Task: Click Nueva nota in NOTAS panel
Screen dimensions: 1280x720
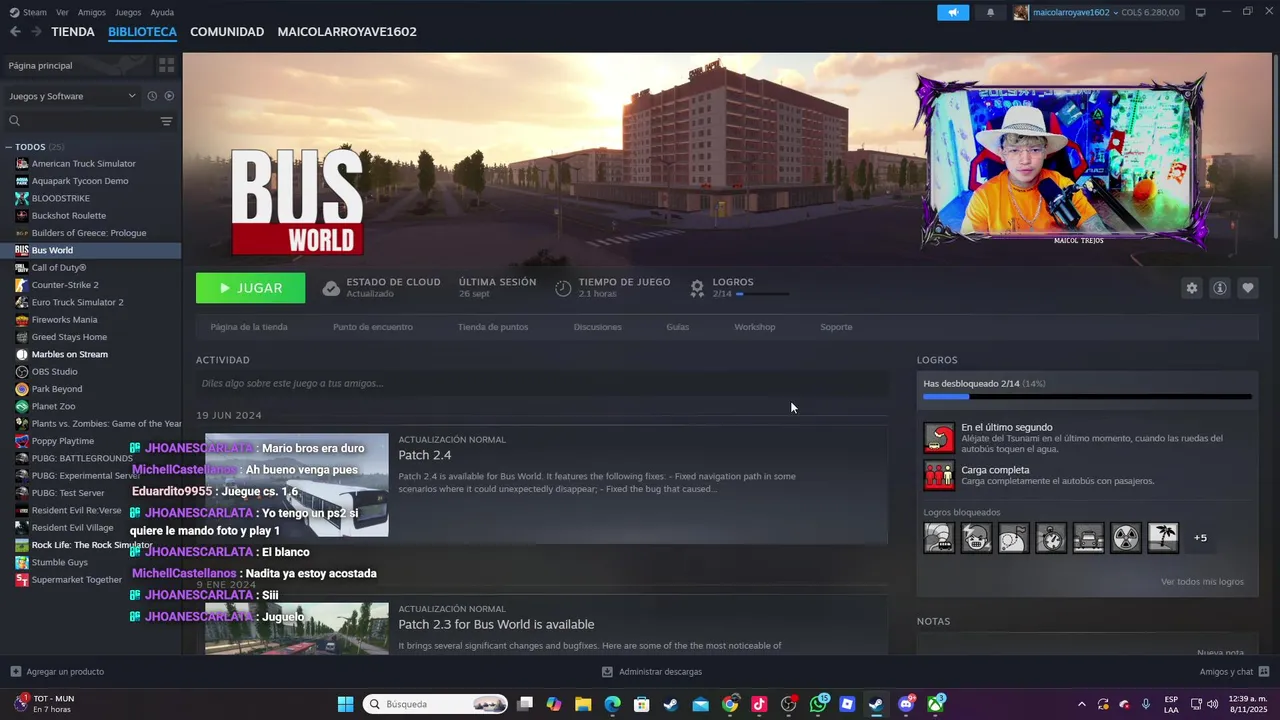Action: coord(1221,652)
